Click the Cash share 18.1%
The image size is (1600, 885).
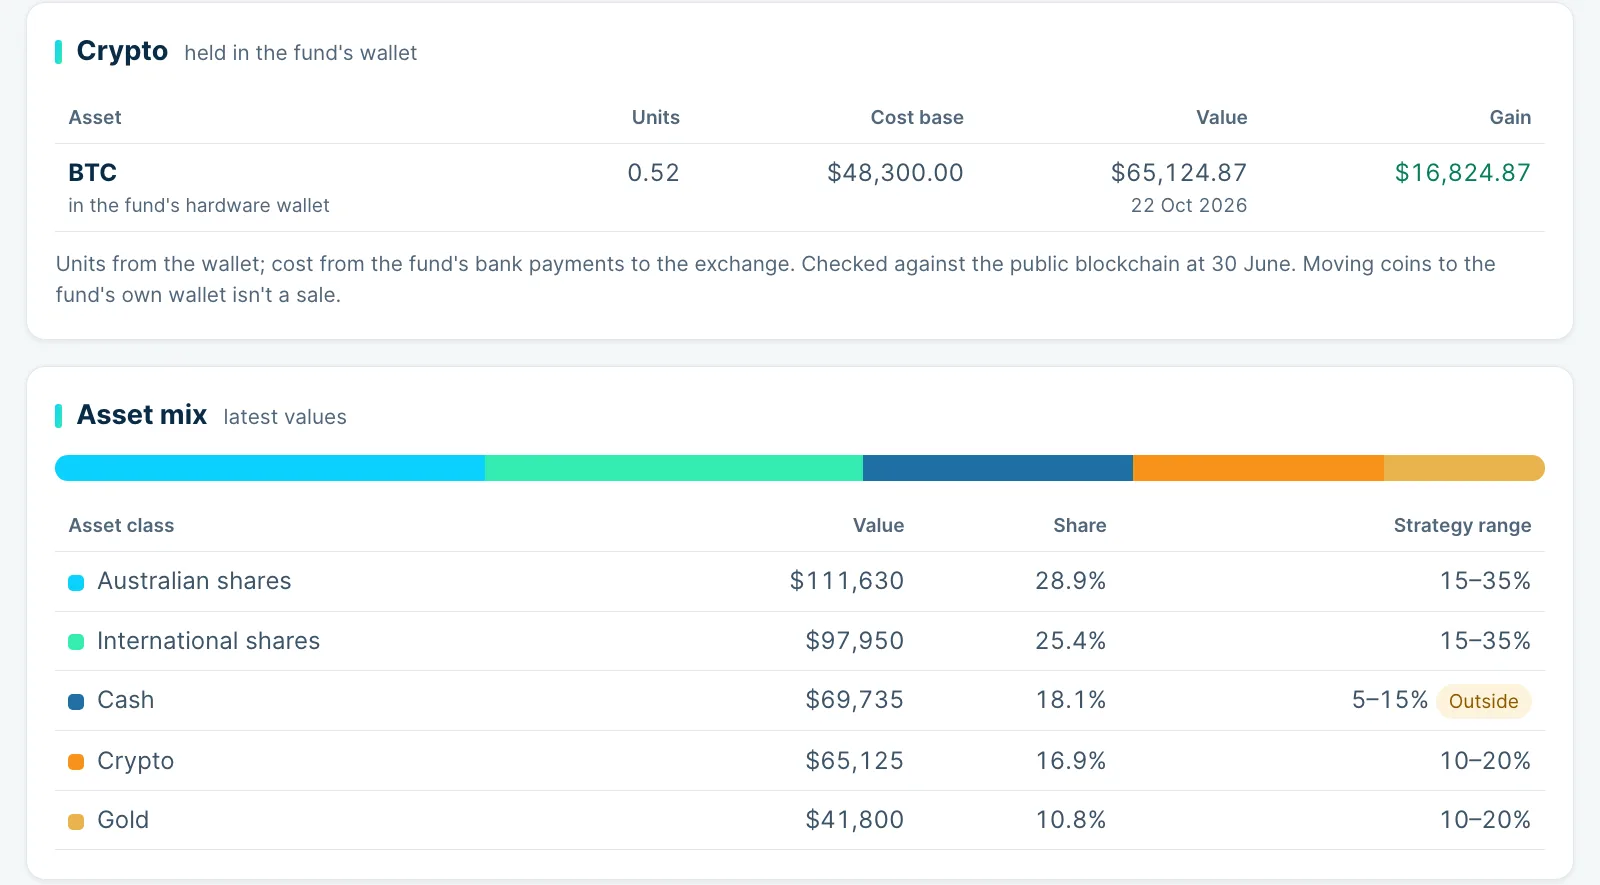pos(1071,700)
